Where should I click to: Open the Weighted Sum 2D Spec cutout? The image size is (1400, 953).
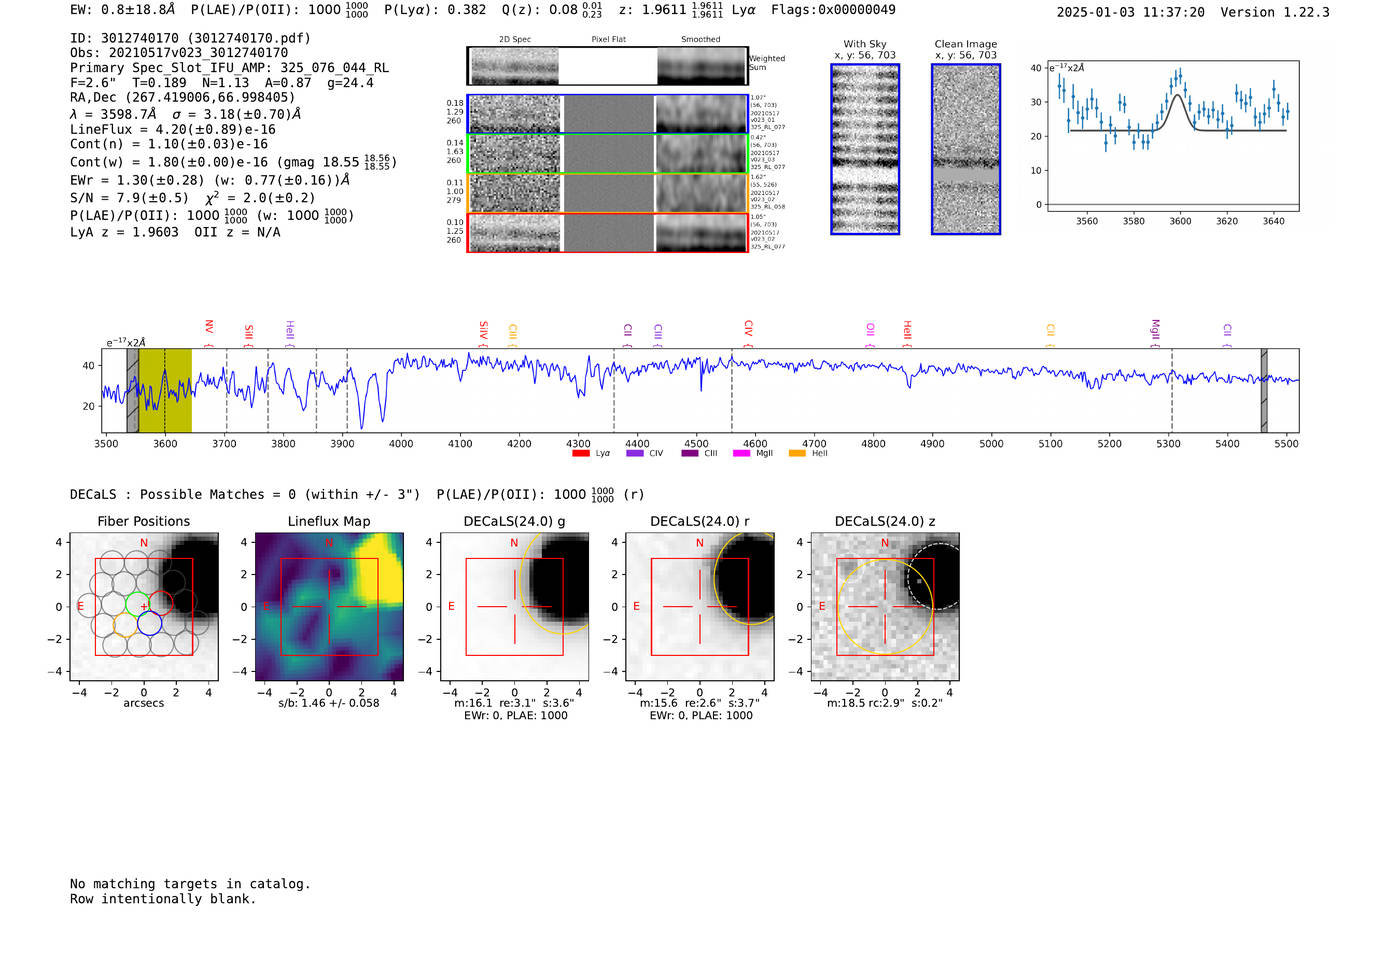tap(514, 66)
